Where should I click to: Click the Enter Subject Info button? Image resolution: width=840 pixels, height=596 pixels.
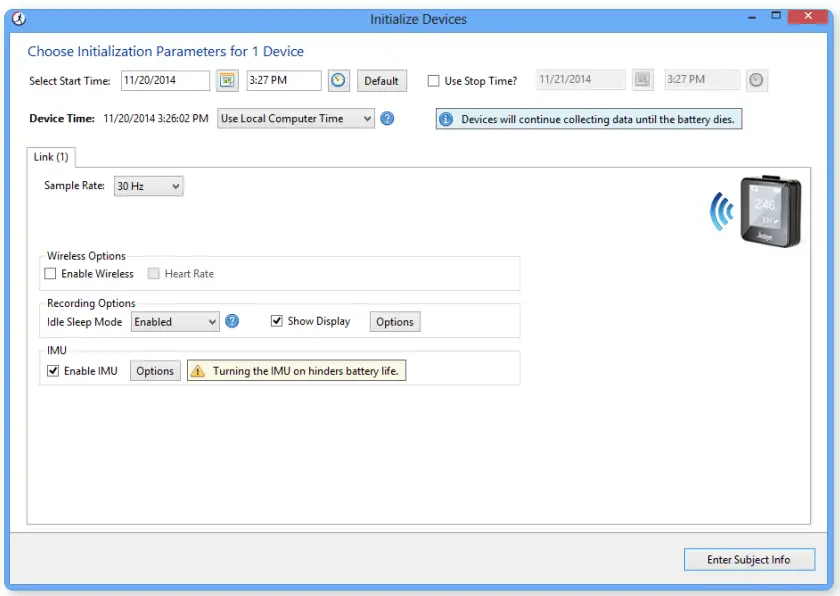(749, 560)
